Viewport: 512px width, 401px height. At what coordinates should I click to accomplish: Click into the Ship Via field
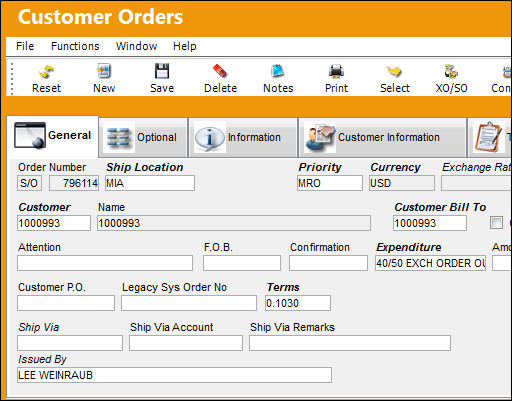pyautogui.click(x=70, y=343)
